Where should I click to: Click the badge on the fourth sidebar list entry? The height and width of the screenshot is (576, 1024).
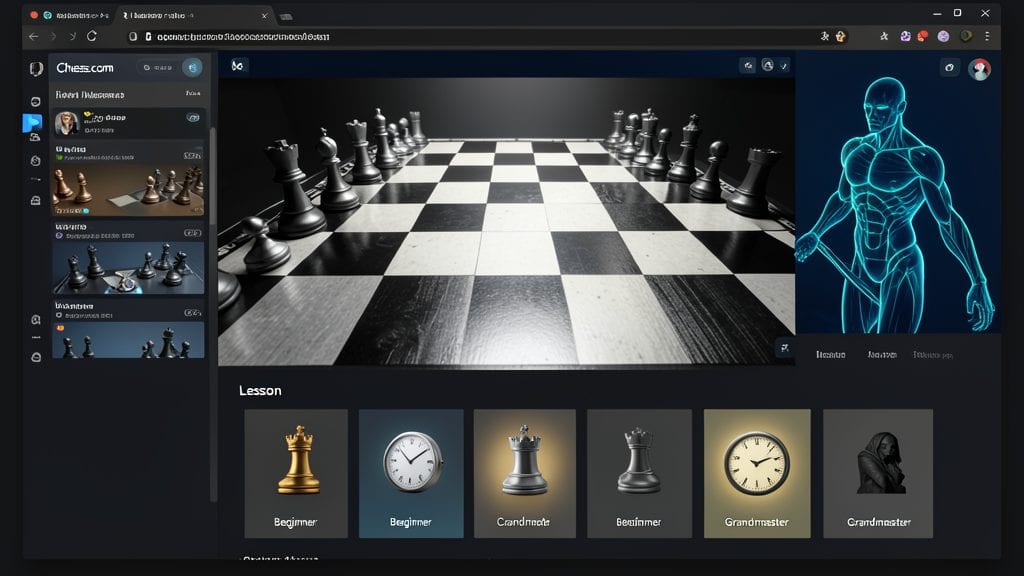pos(192,312)
